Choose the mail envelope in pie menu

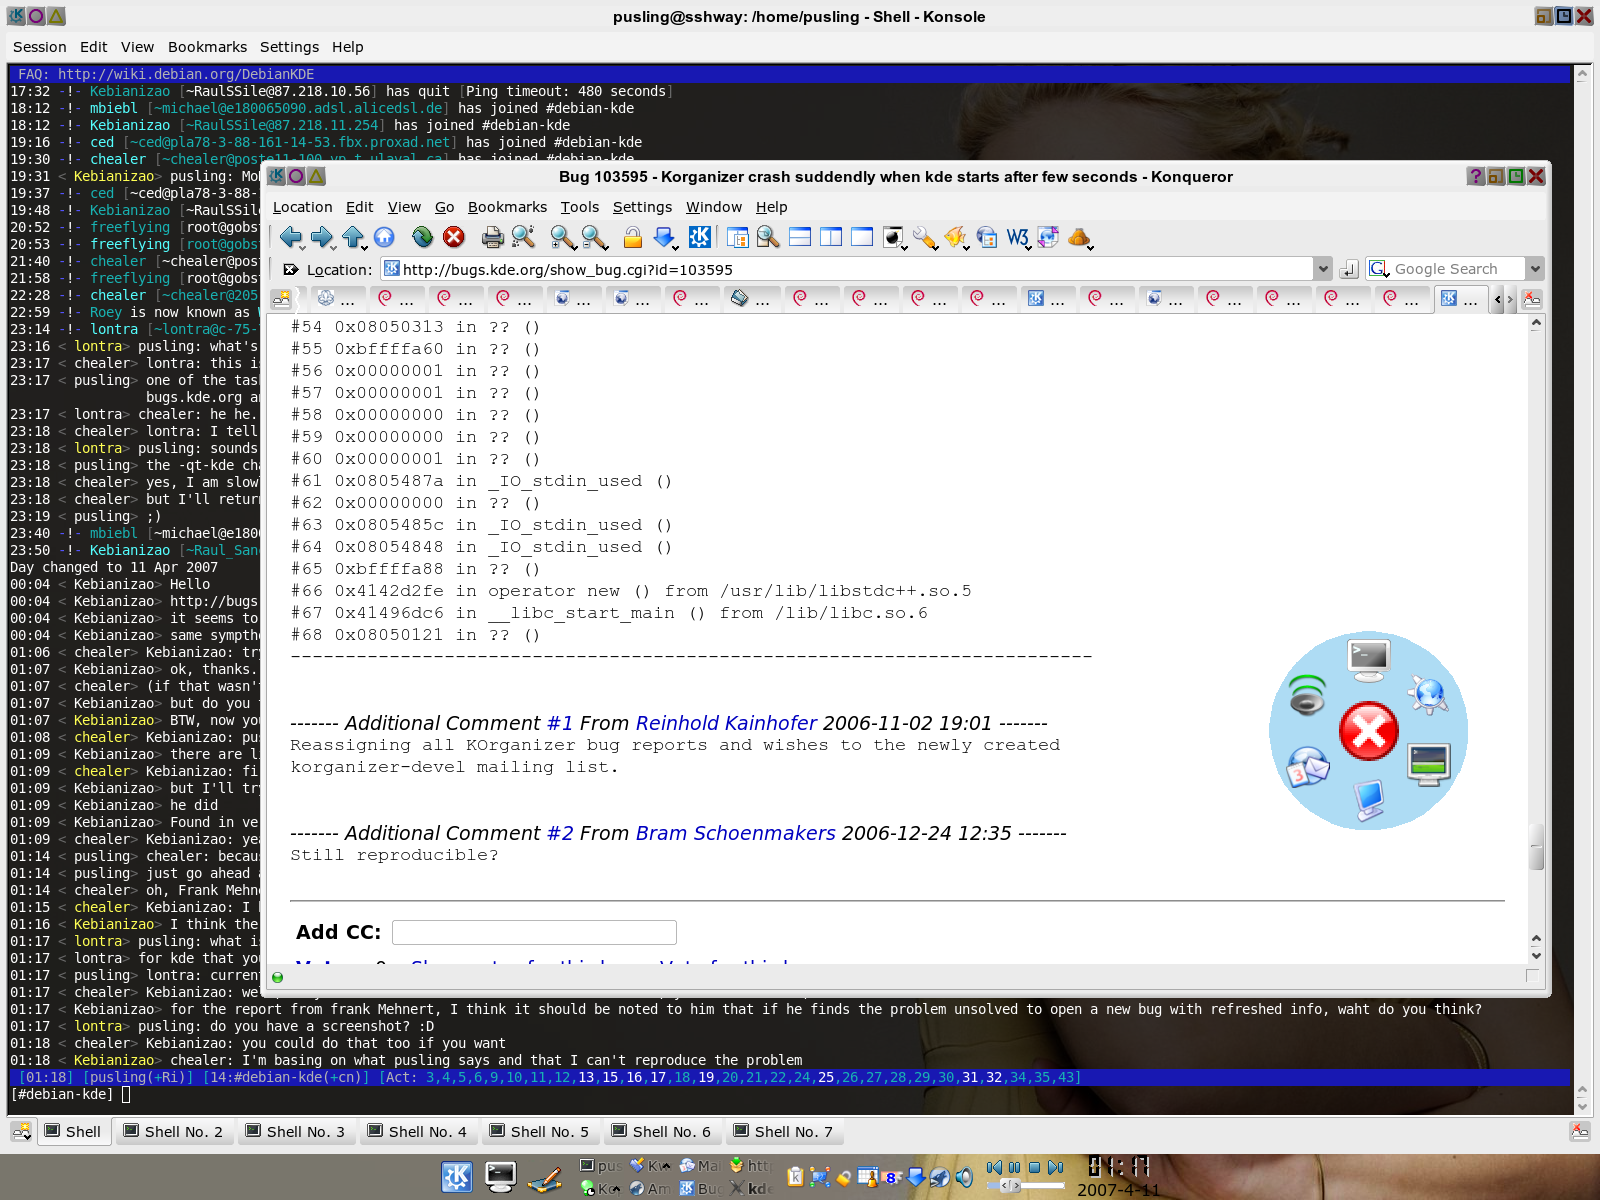1308,767
